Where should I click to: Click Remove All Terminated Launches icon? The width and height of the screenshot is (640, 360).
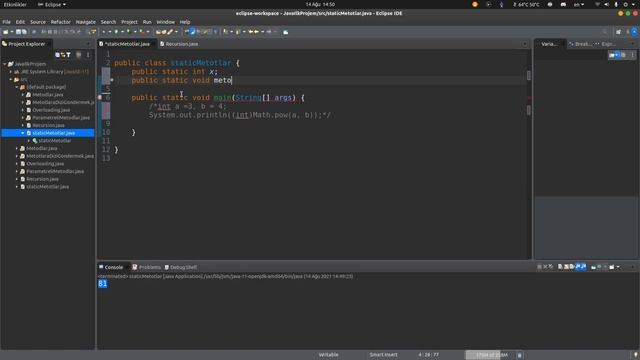point(551,267)
